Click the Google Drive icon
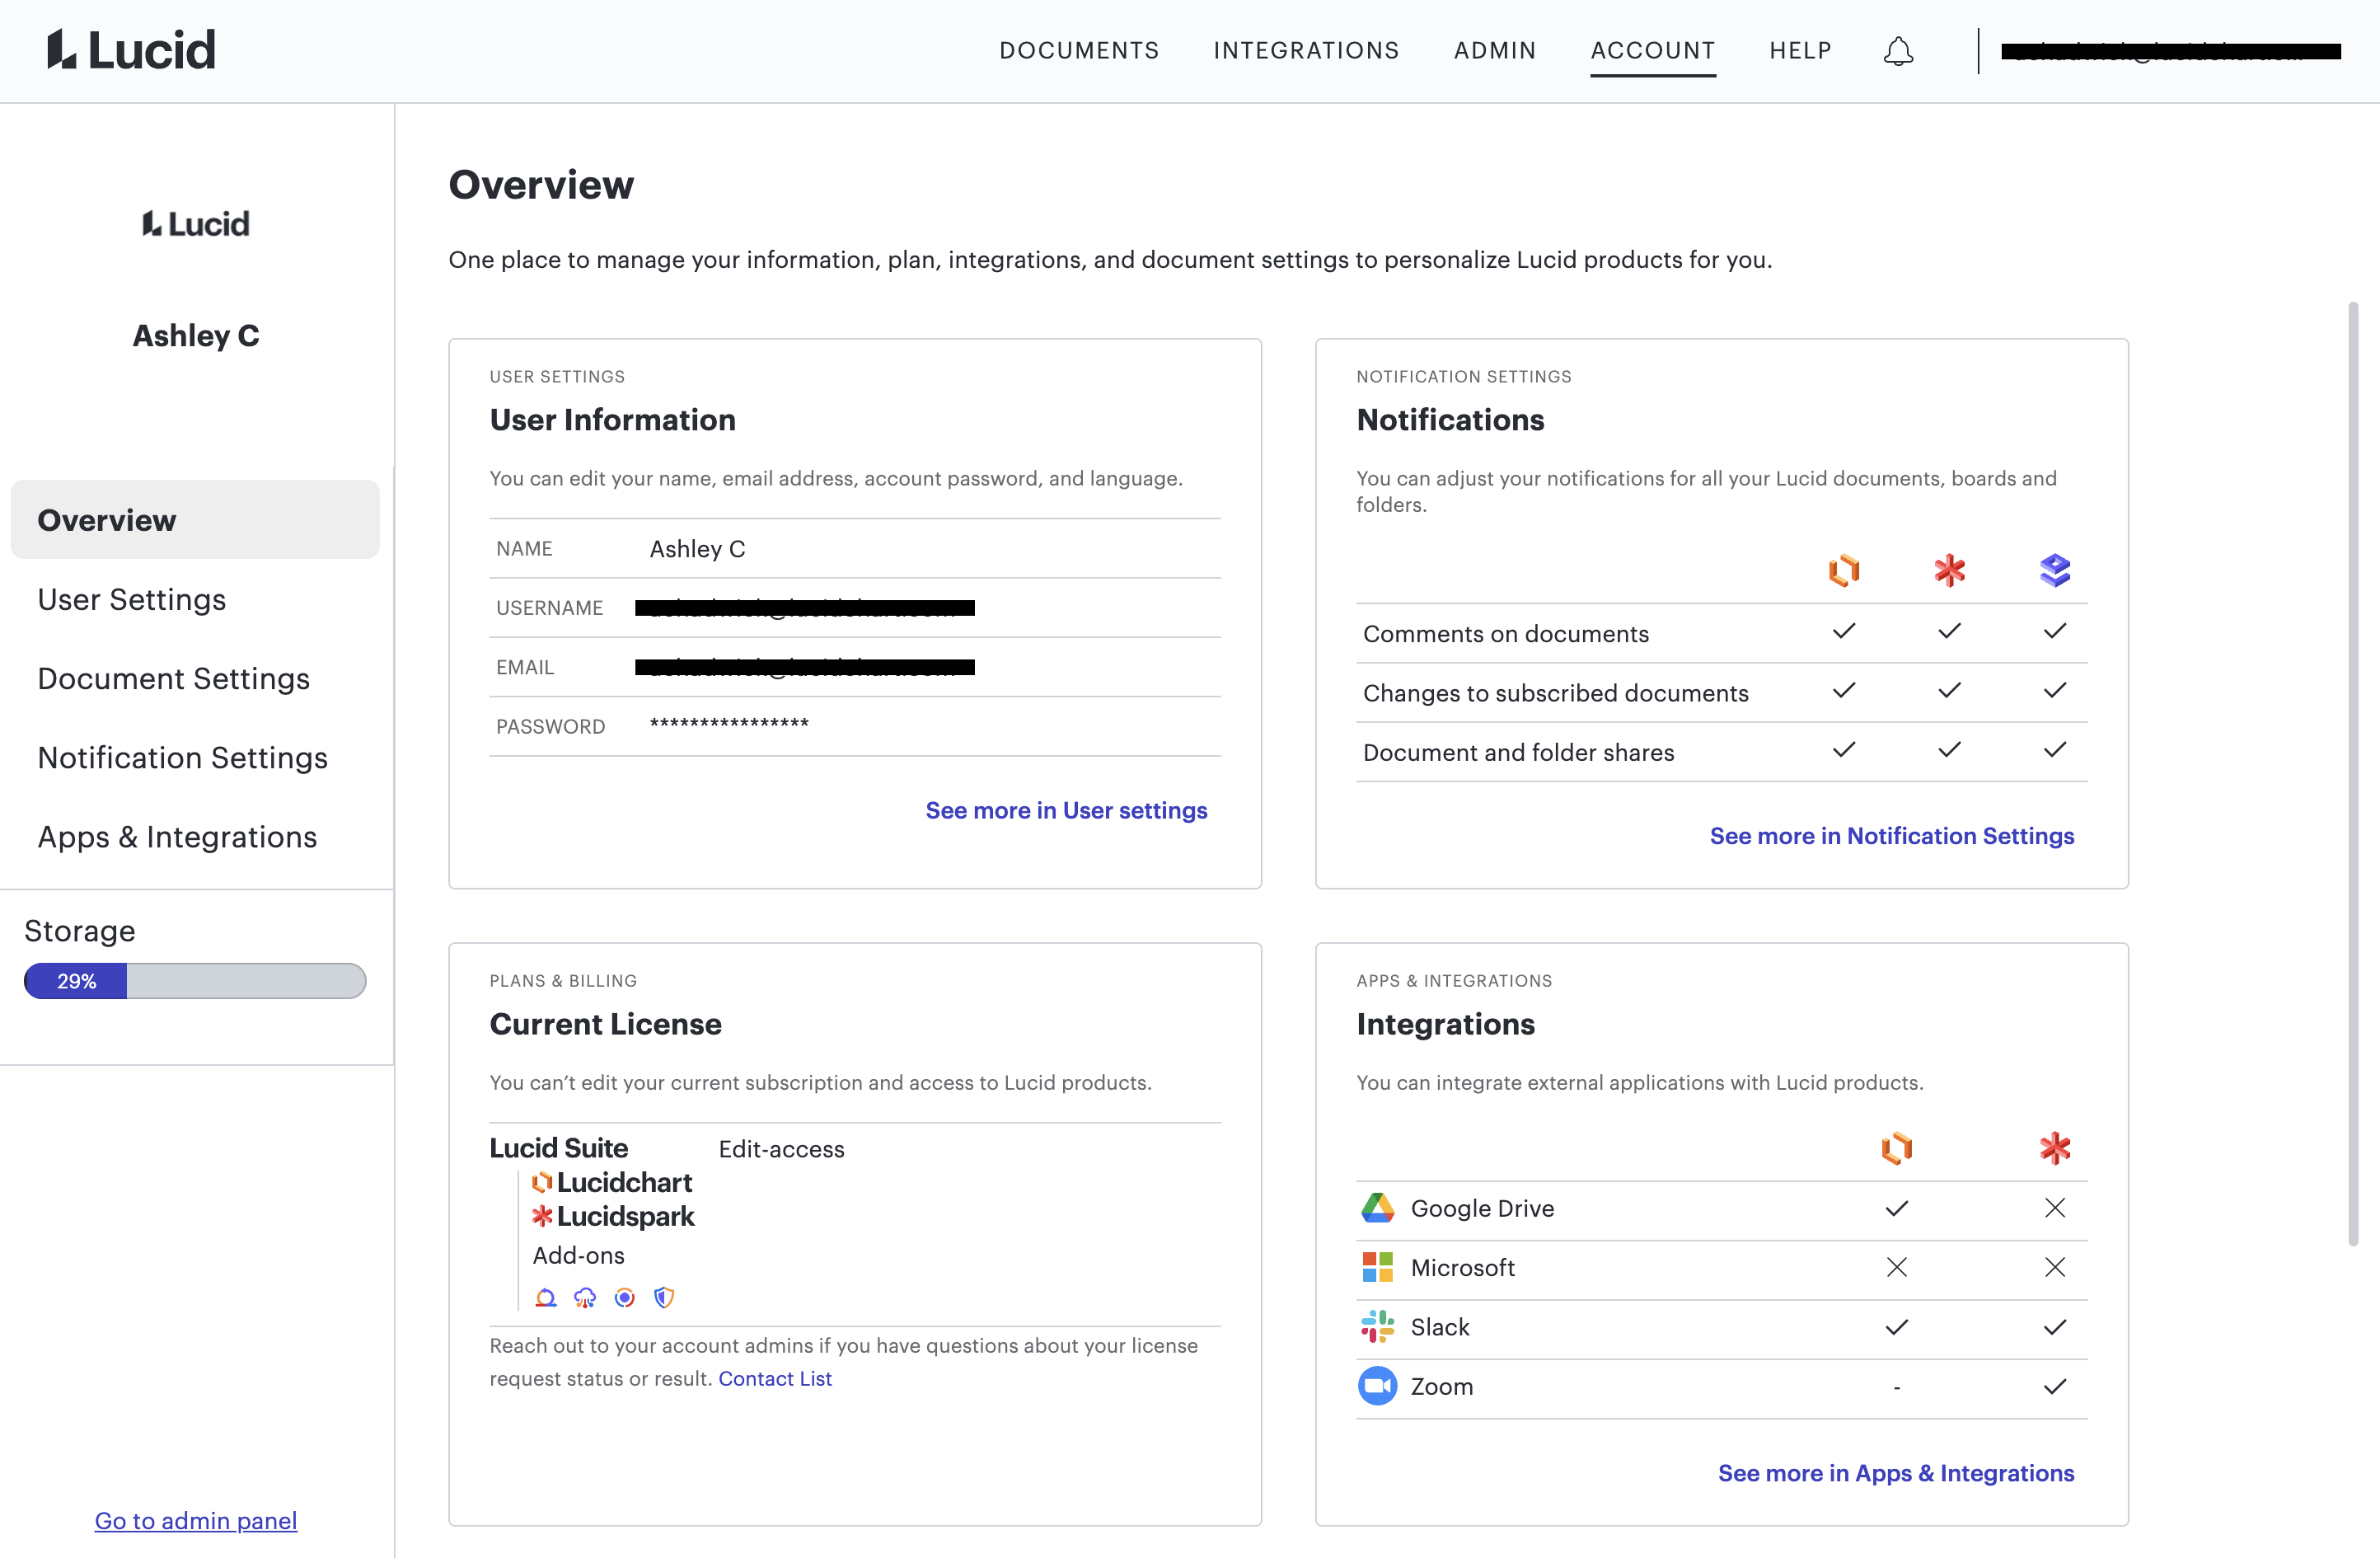Screen dimensions: 2380x1558 point(1377,1208)
